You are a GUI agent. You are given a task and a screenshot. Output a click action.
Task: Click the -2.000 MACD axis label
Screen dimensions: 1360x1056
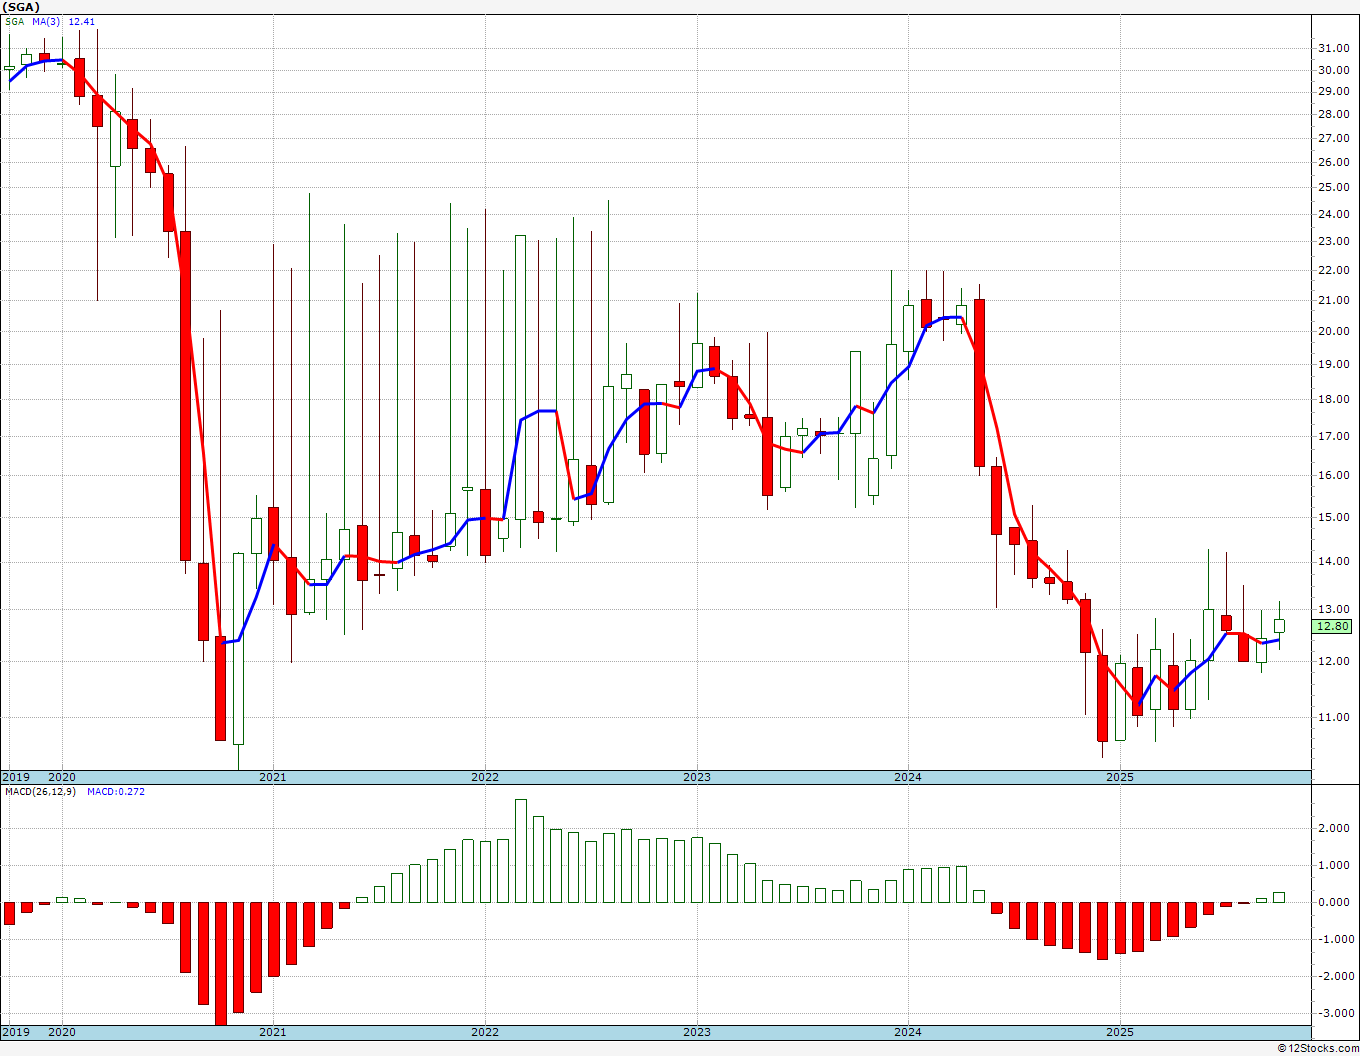click(x=1335, y=976)
